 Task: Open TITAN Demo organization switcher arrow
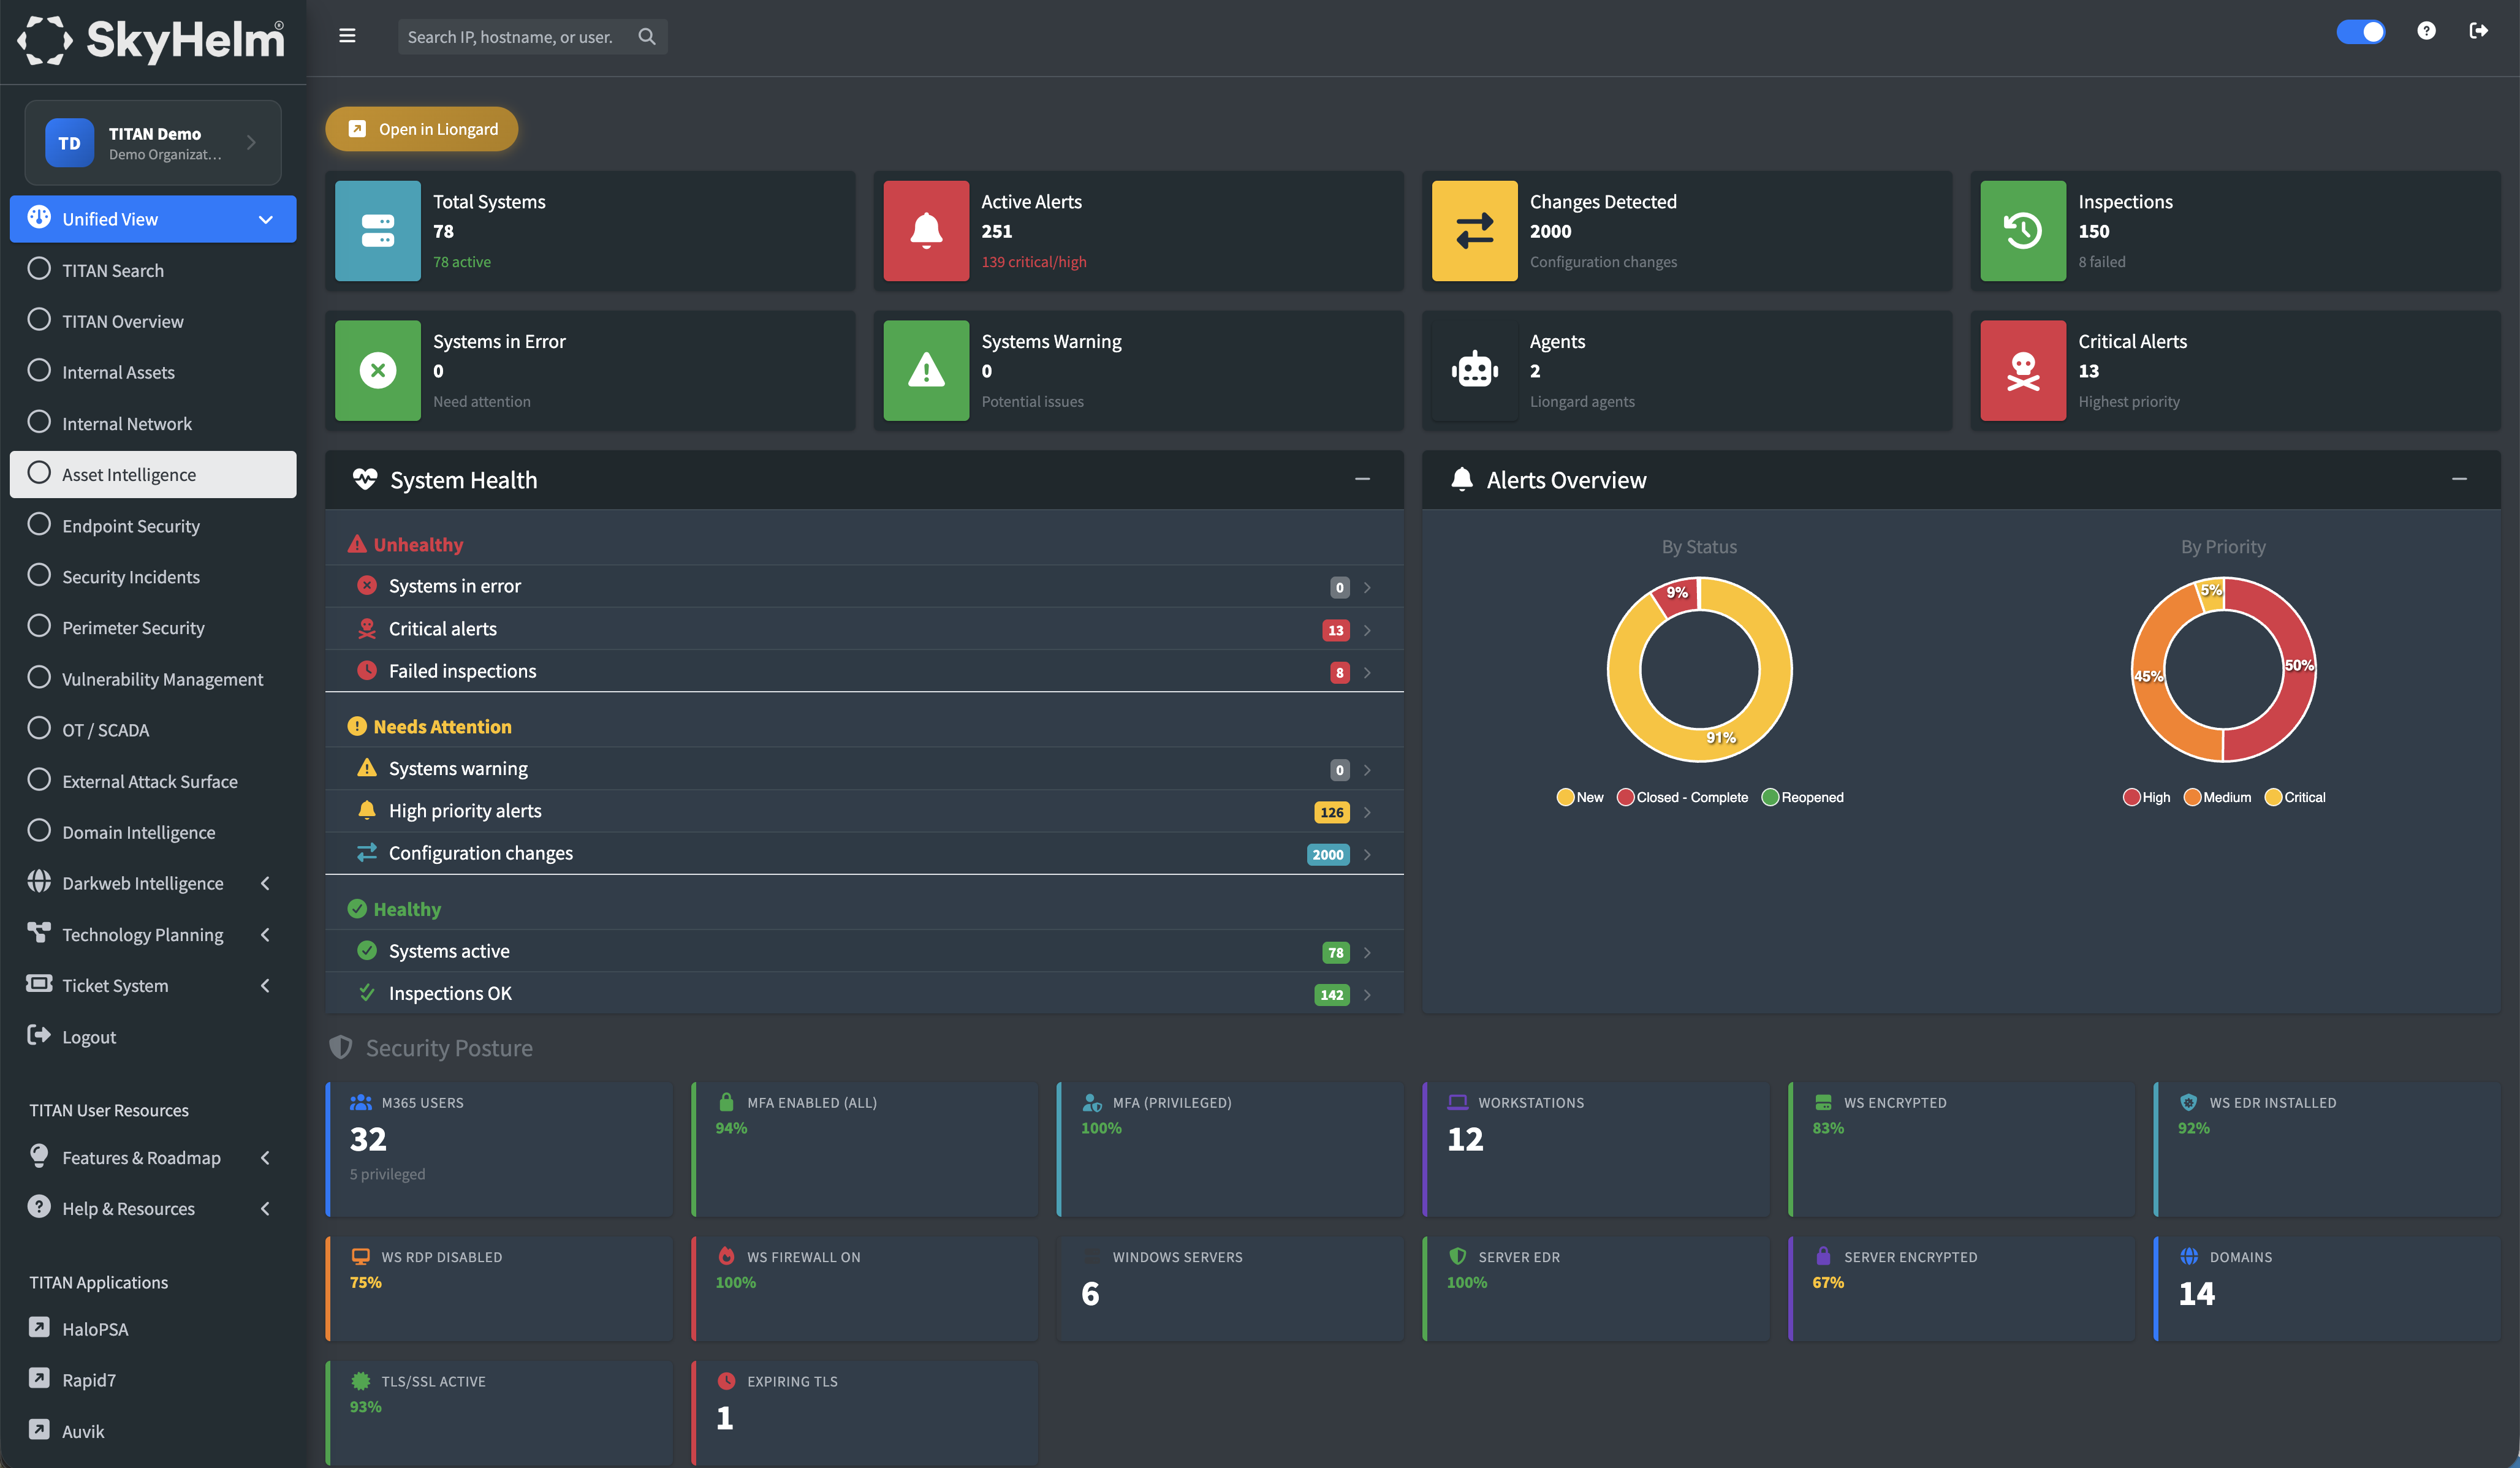pos(251,143)
